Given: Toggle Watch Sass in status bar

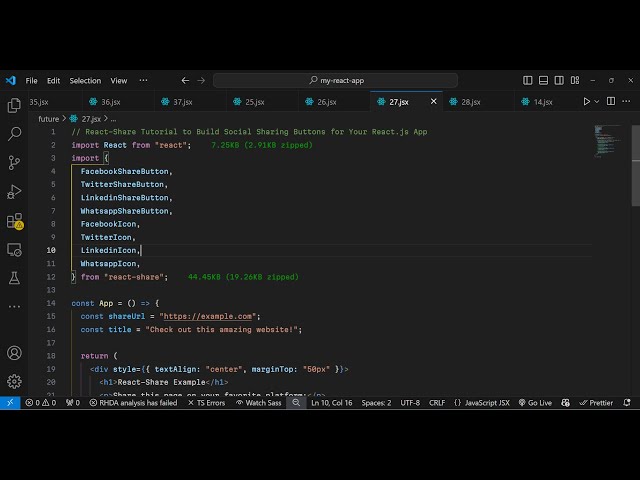Looking at the screenshot, I should [x=258, y=403].
